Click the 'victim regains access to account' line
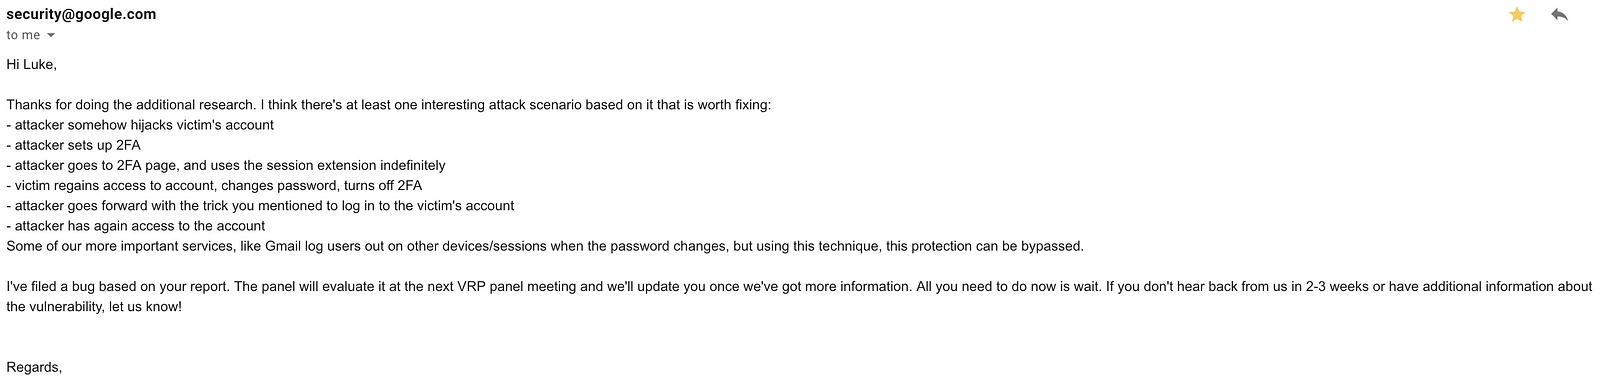 pyautogui.click(x=214, y=185)
